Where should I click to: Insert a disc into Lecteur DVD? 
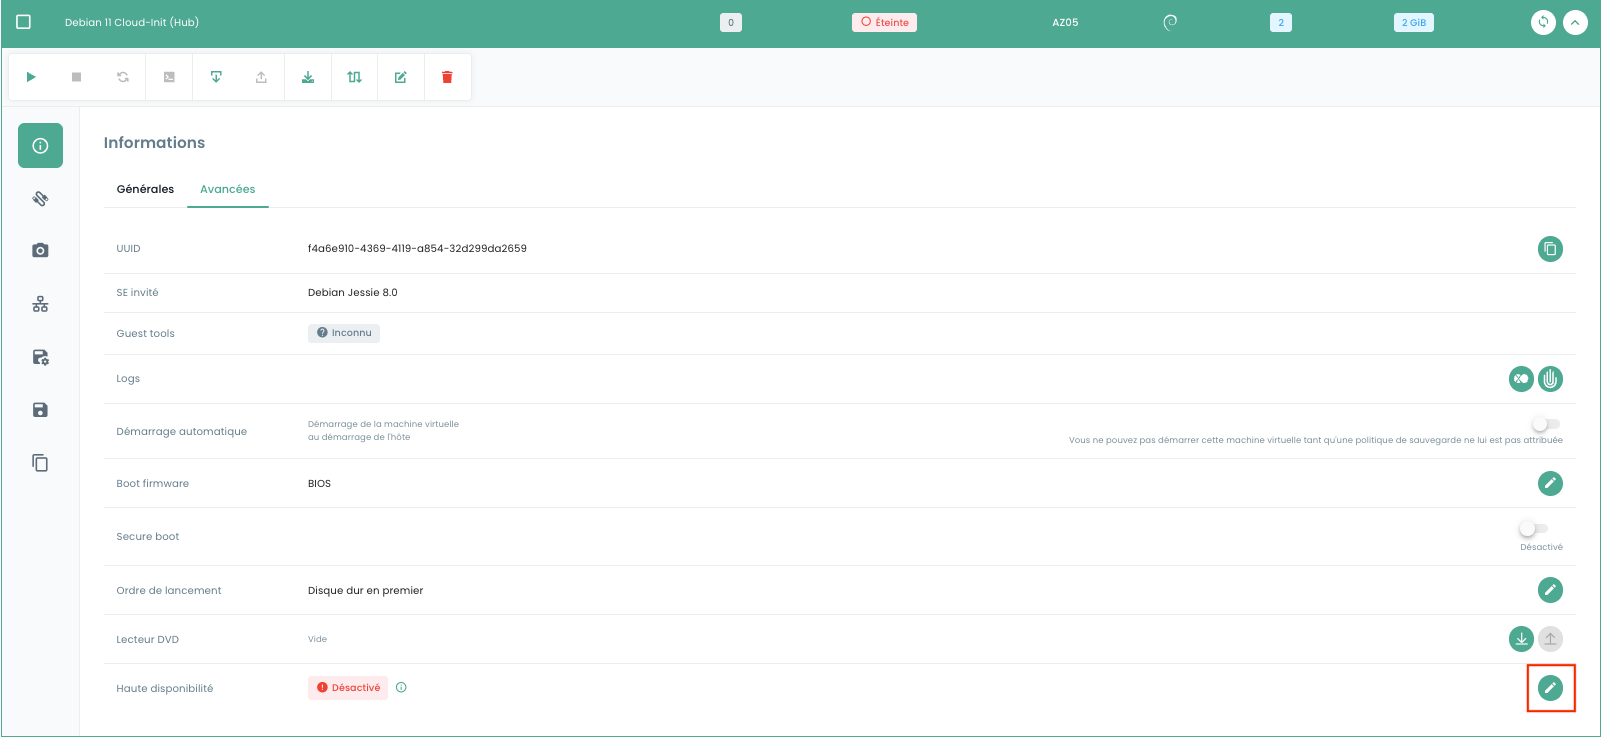(x=1520, y=639)
